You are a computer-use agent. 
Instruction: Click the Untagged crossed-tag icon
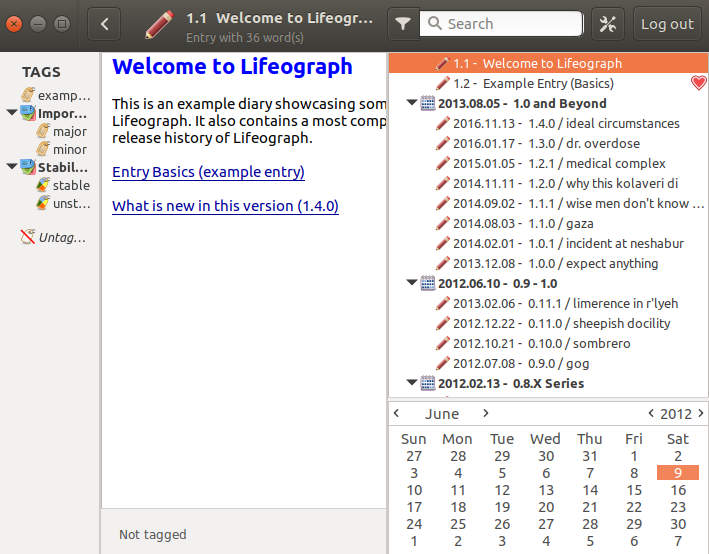28,237
